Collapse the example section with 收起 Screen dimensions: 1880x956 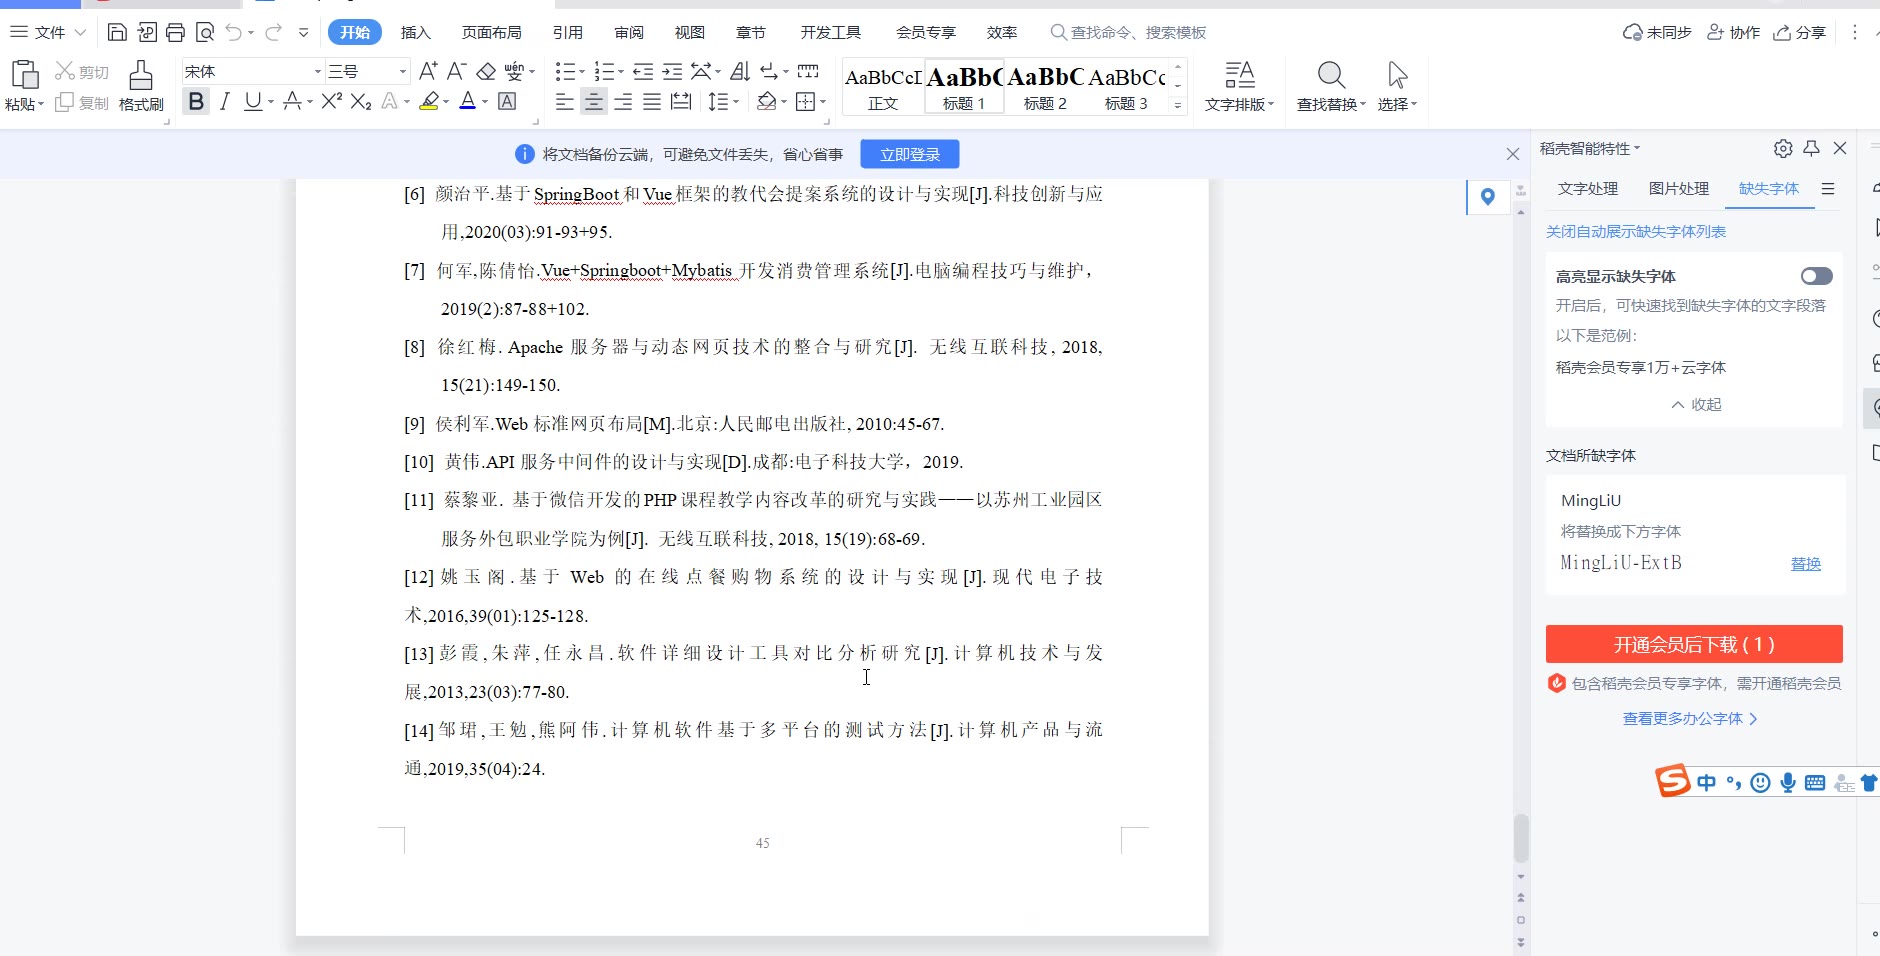click(x=1696, y=404)
